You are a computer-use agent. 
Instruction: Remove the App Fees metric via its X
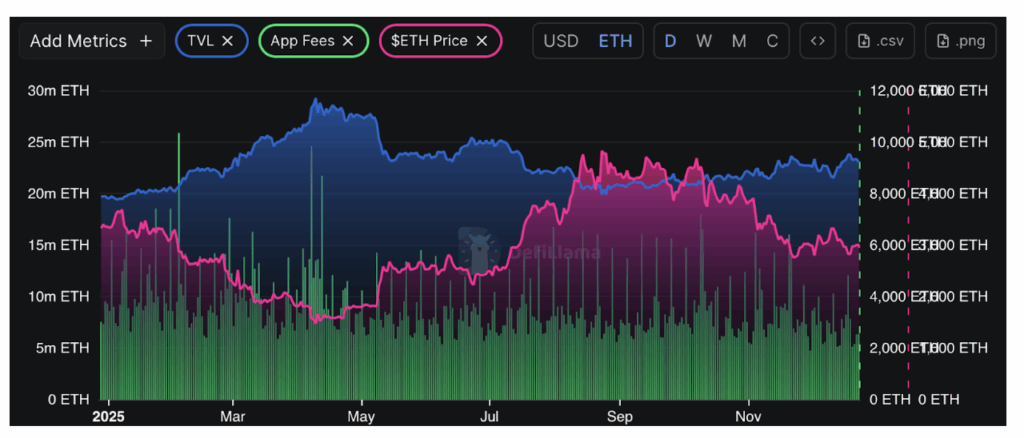pos(348,41)
